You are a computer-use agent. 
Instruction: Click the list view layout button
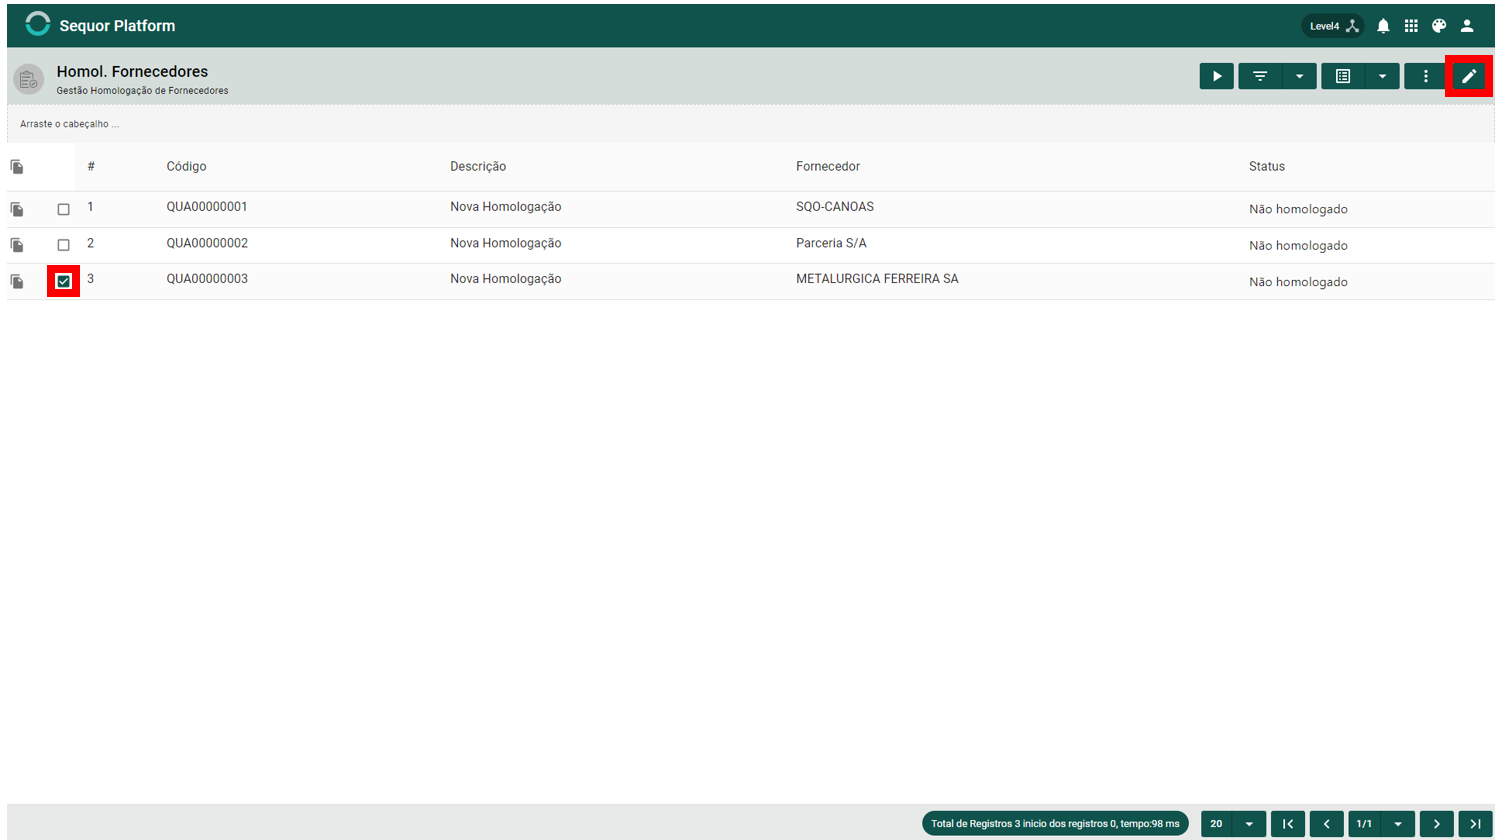click(x=1343, y=76)
